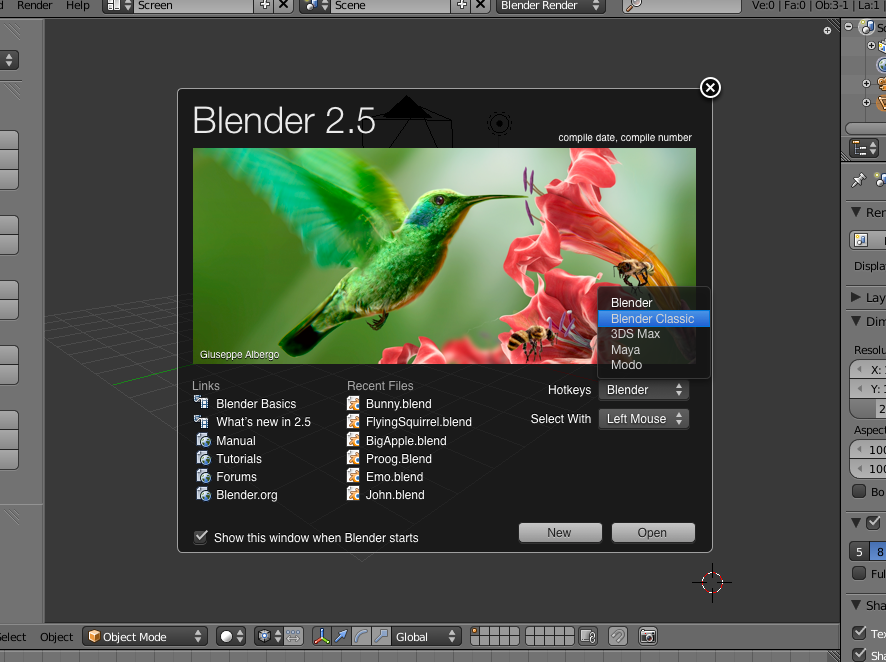This screenshot has width=886, height=662.
Task: Select the first layer button
Action: tap(475, 631)
